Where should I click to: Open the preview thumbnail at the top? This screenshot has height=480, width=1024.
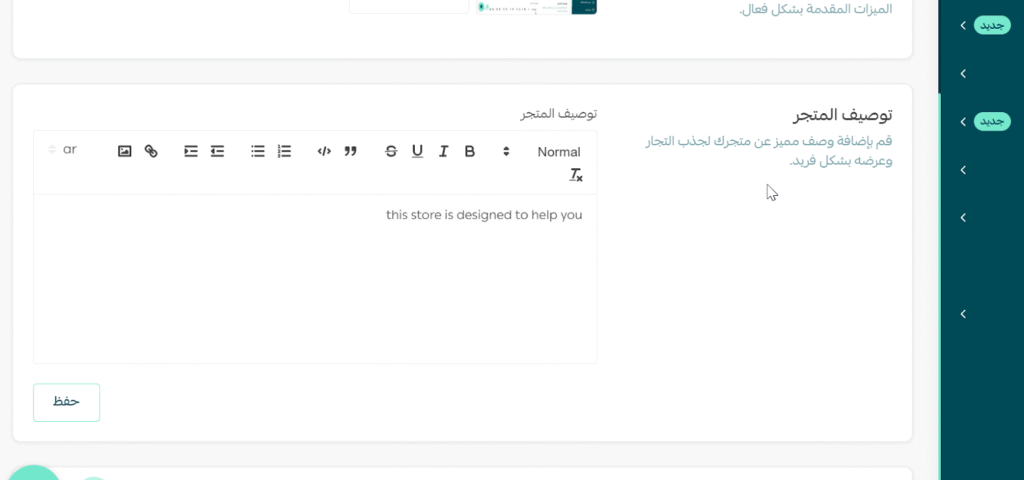click(x=536, y=7)
